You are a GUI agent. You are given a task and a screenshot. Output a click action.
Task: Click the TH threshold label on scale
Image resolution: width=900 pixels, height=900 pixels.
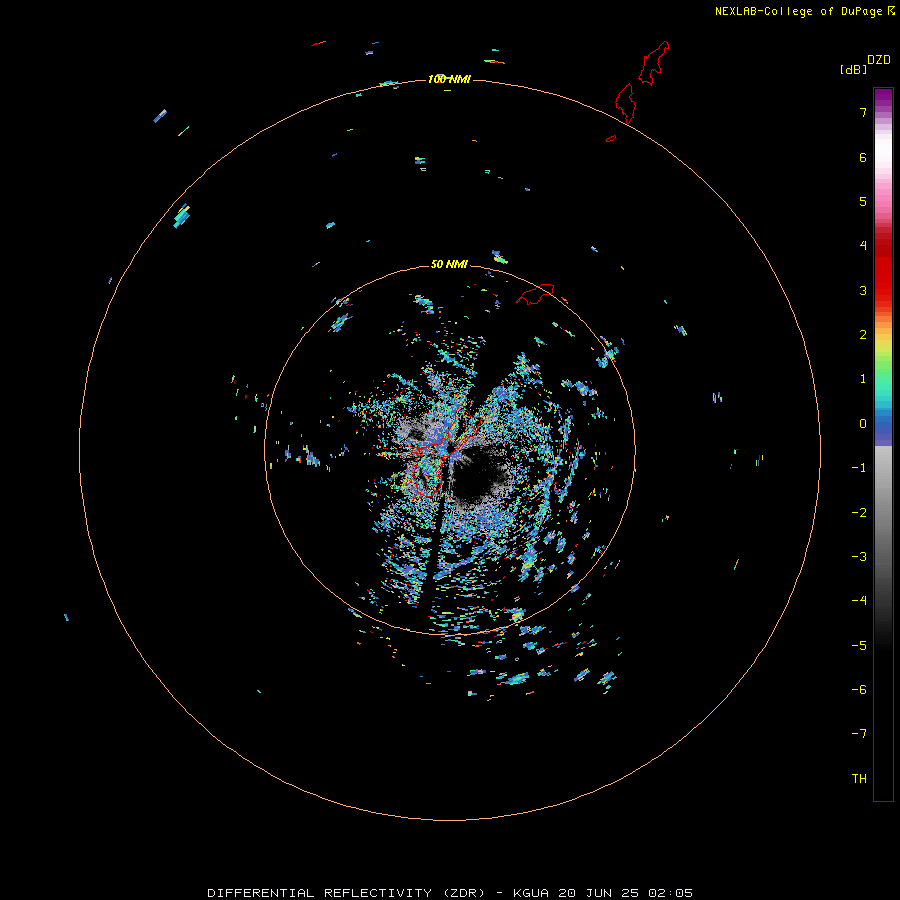pyautogui.click(x=859, y=779)
